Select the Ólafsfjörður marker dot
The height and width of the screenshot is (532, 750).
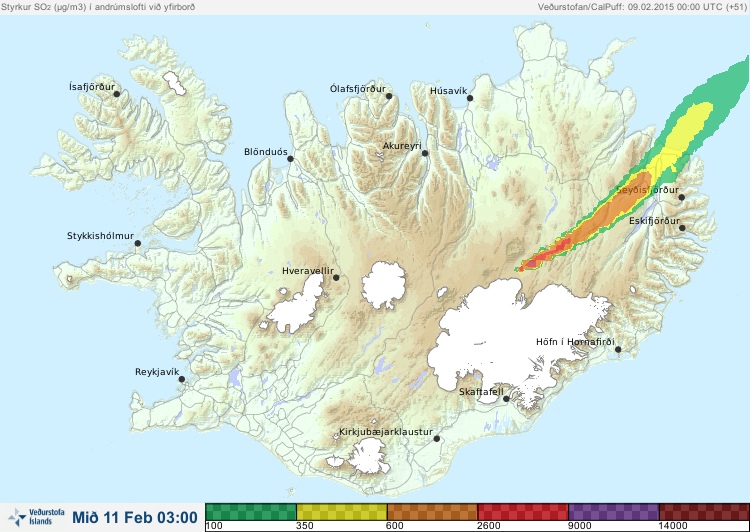pyautogui.click(x=389, y=96)
